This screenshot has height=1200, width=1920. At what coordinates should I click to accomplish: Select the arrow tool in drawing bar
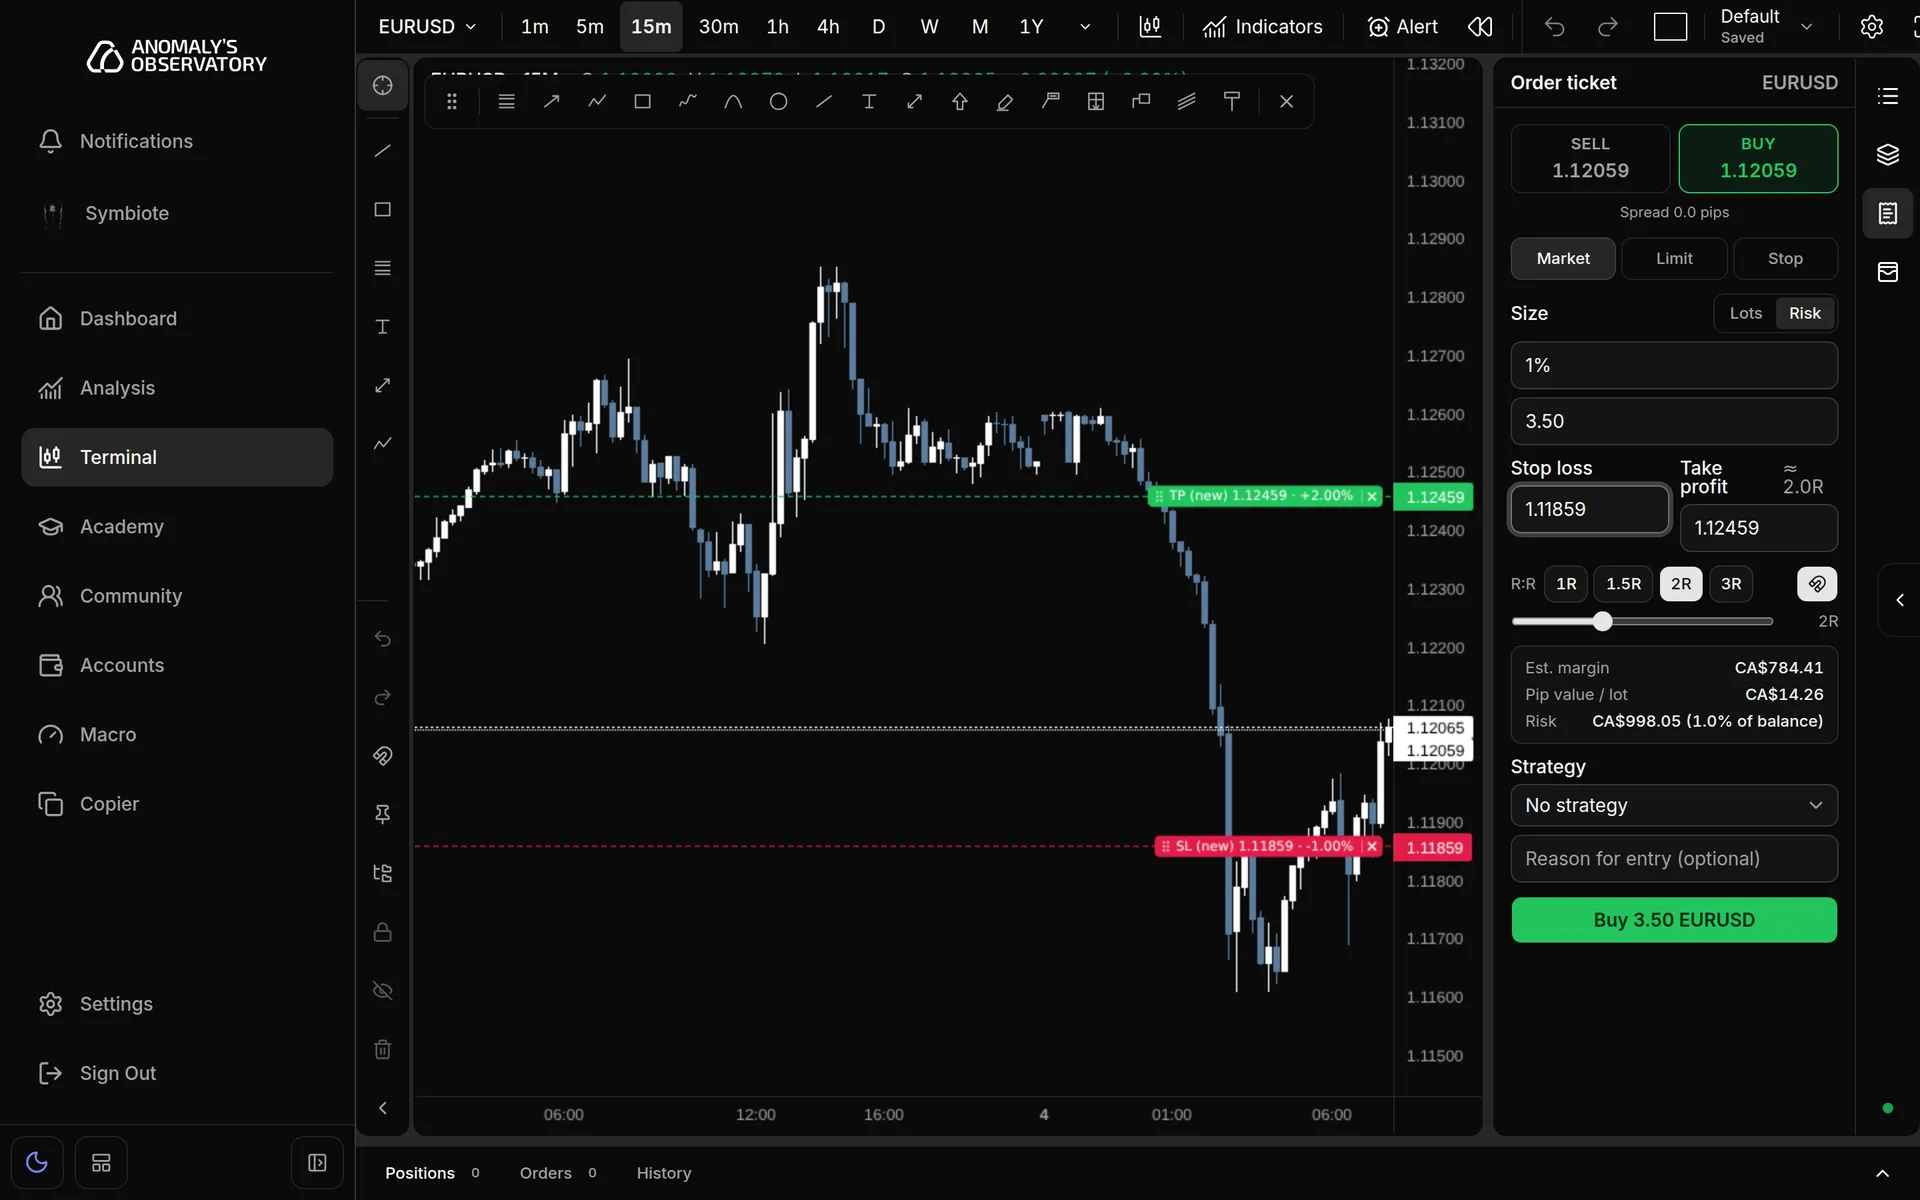tap(551, 101)
